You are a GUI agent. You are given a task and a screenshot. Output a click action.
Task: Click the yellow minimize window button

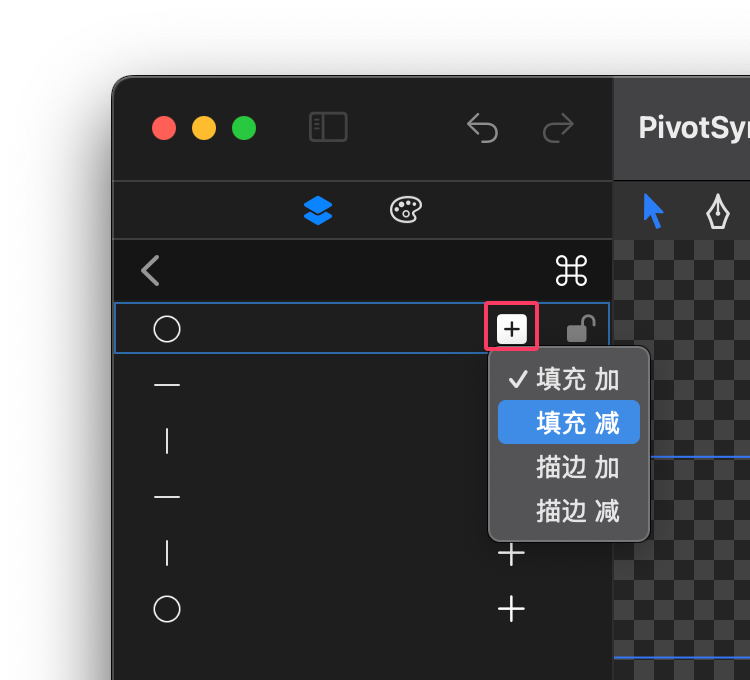pos(204,128)
